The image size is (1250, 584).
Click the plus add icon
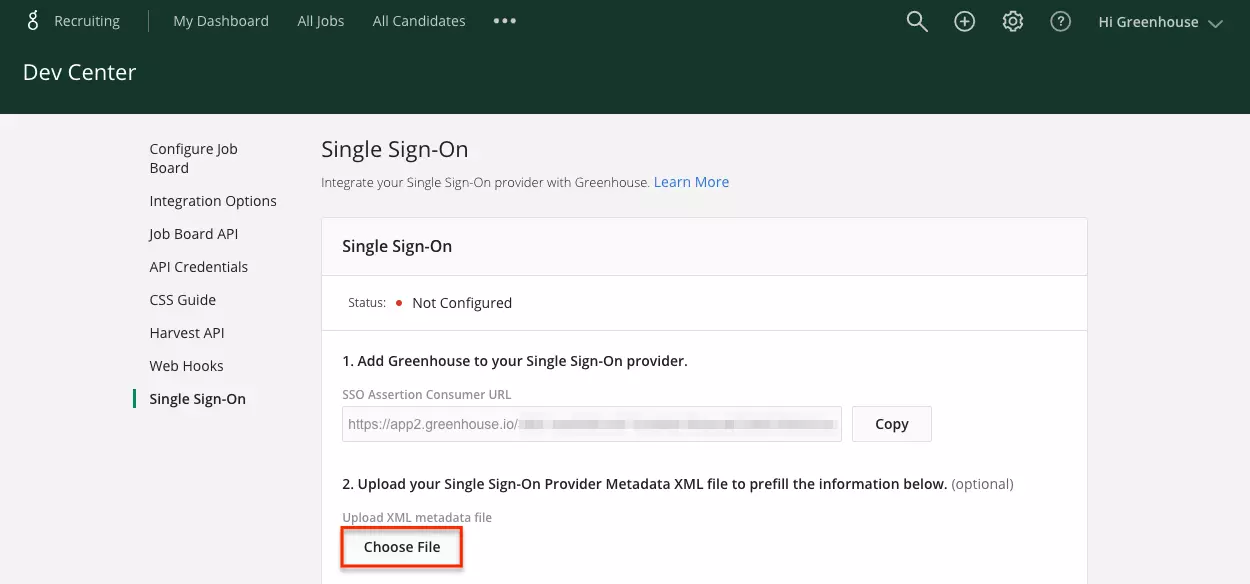click(965, 21)
